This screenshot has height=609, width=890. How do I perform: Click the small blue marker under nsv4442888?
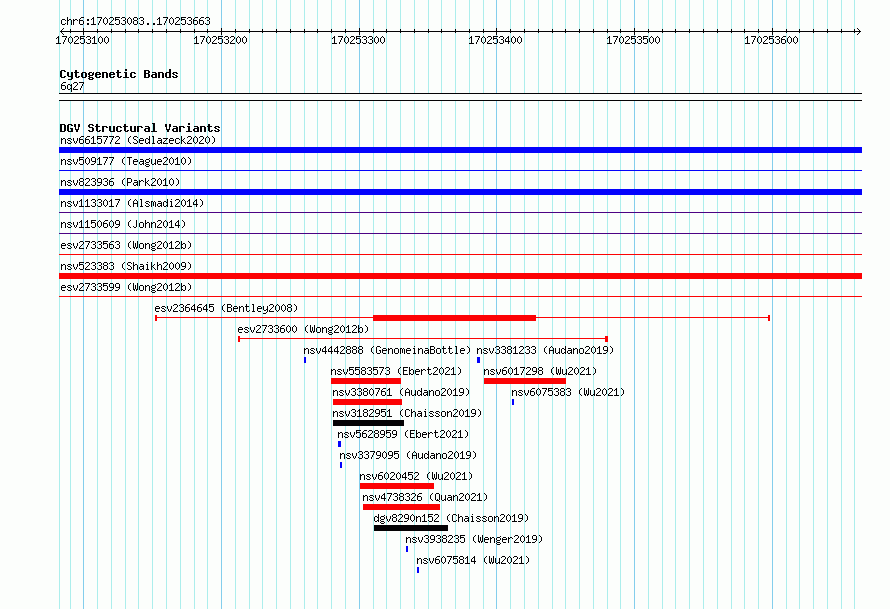(305, 360)
